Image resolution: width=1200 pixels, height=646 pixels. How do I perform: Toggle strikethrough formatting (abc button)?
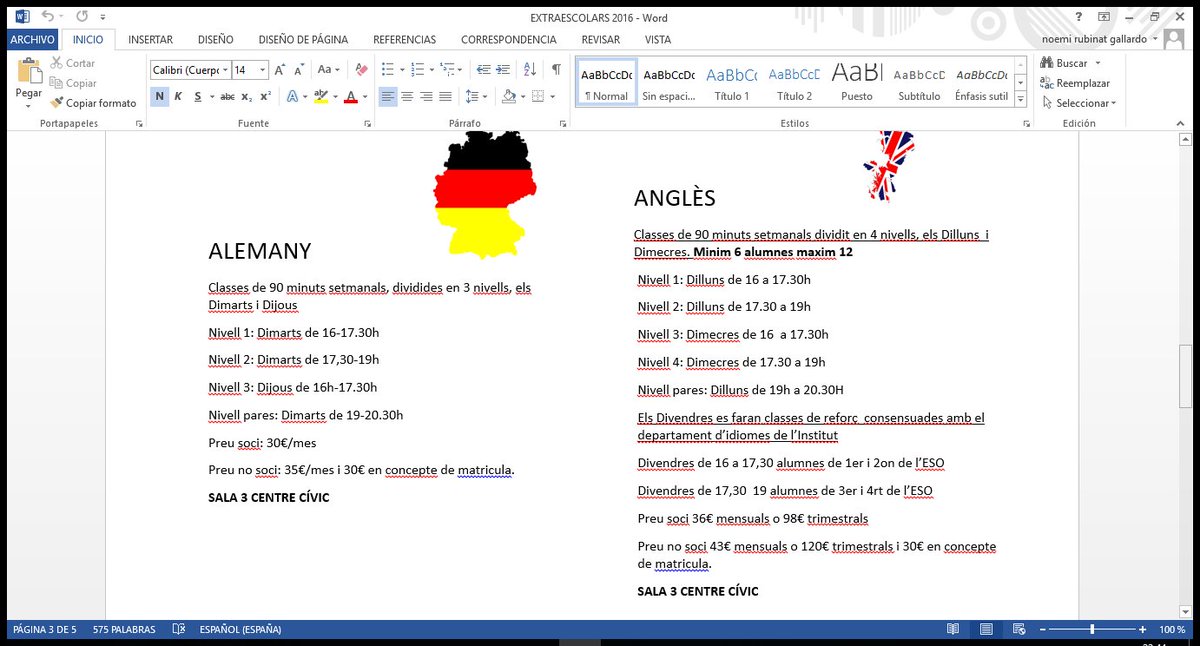click(227, 96)
